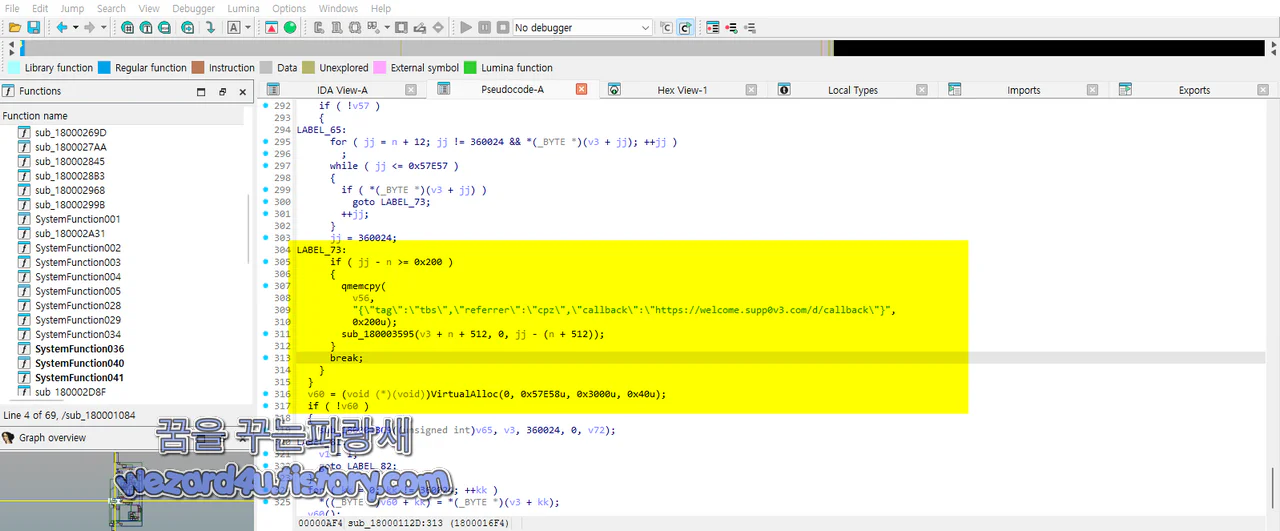Viewport: 1280px width, 531px height.
Task: Open the Search menu
Action: (111, 8)
